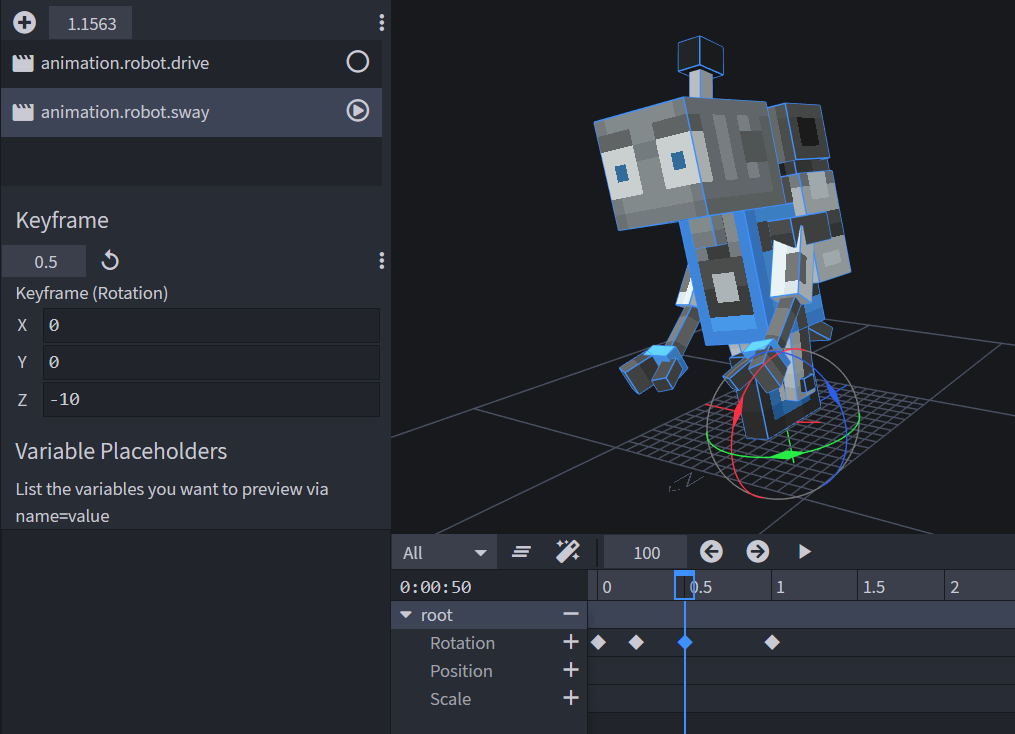
Task: Click the Z rotation value field showing -10
Action: (211, 398)
